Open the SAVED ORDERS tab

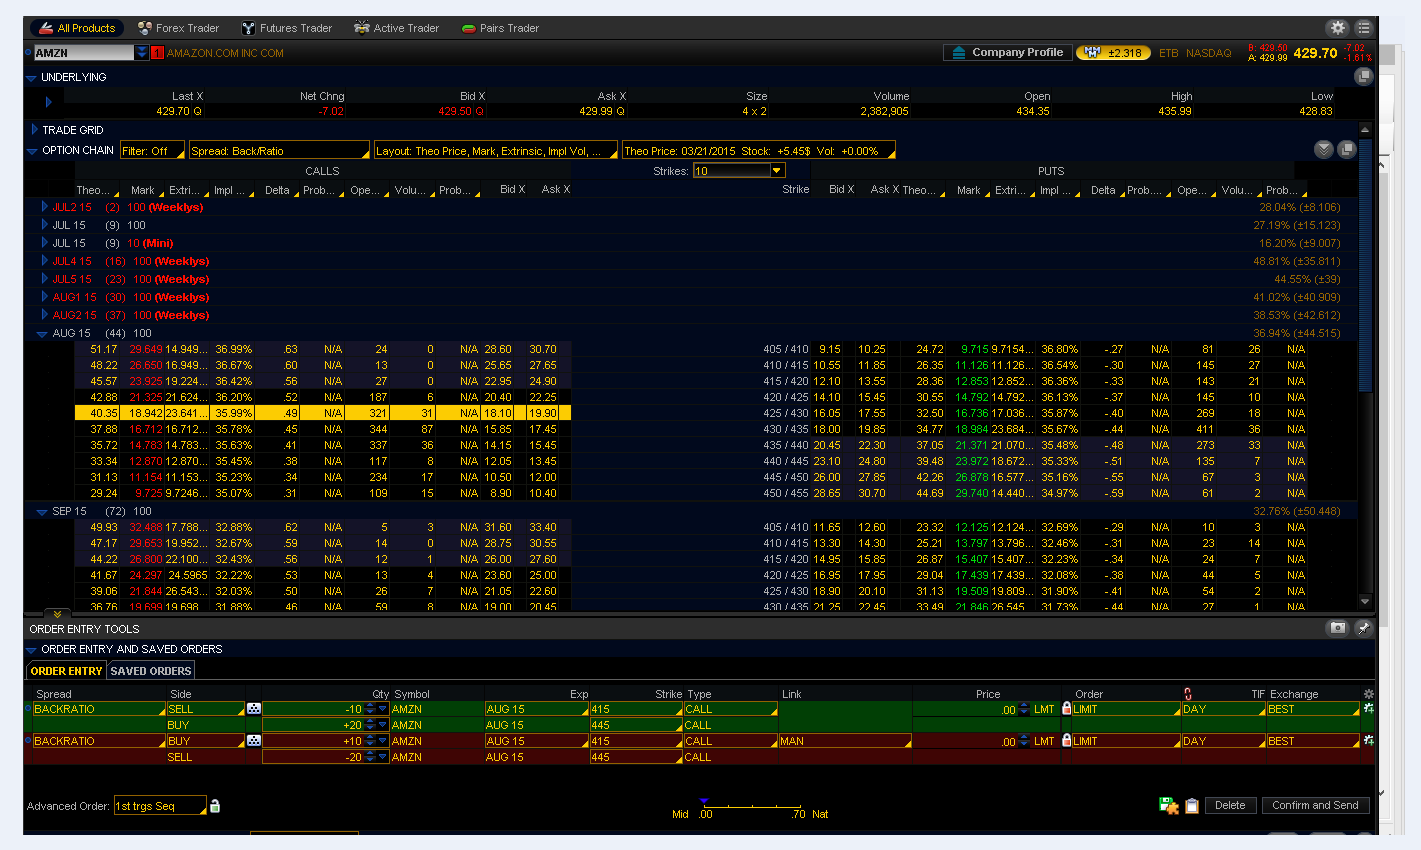click(150, 671)
